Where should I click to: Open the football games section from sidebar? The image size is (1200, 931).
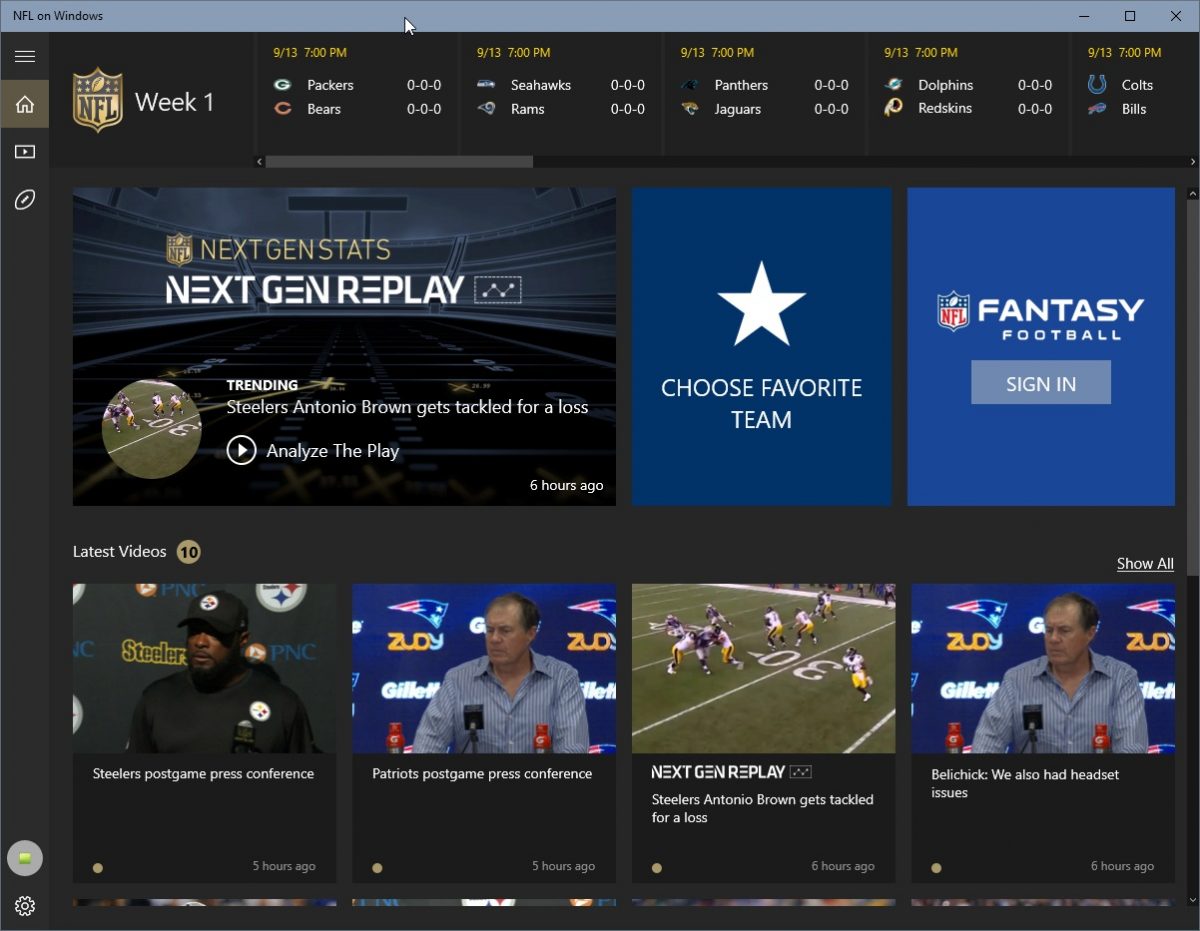[24, 200]
